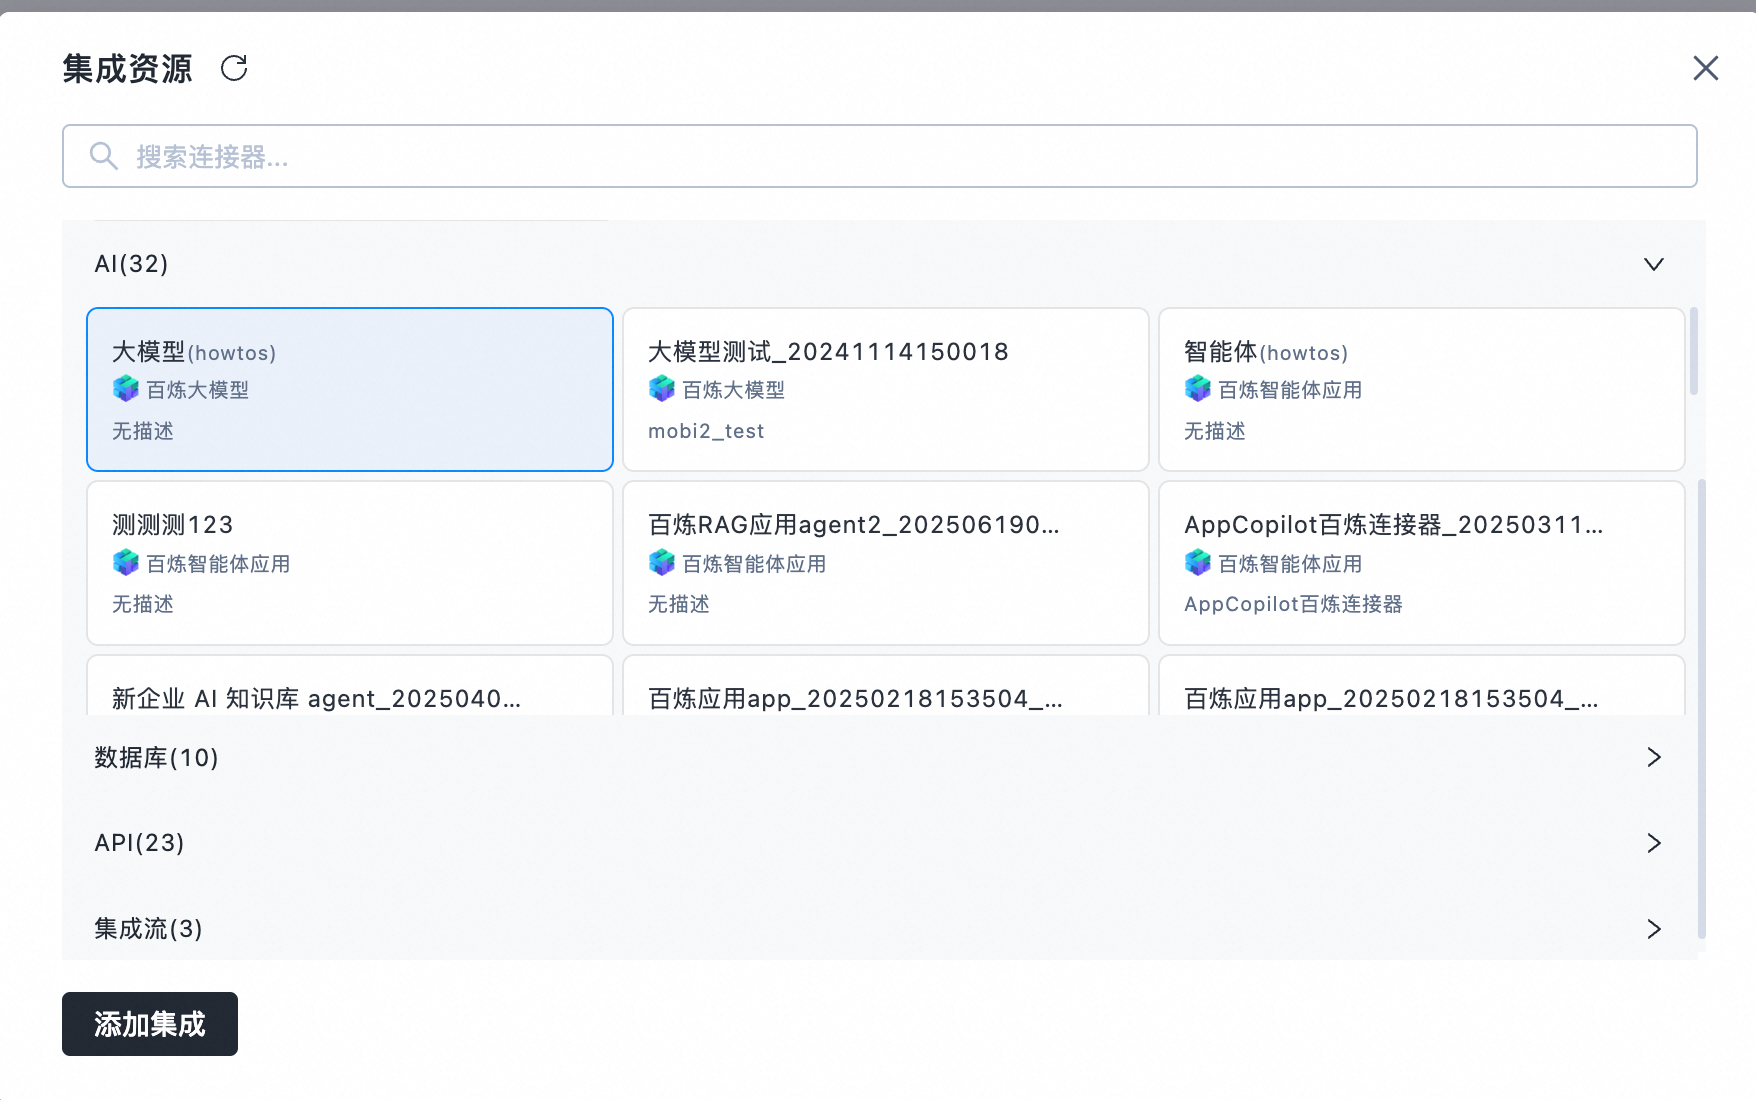
Task: Click 百炼 icon in 百炼RAG应用agent2 card
Action: pyautogui.click(x=662, y=563)
